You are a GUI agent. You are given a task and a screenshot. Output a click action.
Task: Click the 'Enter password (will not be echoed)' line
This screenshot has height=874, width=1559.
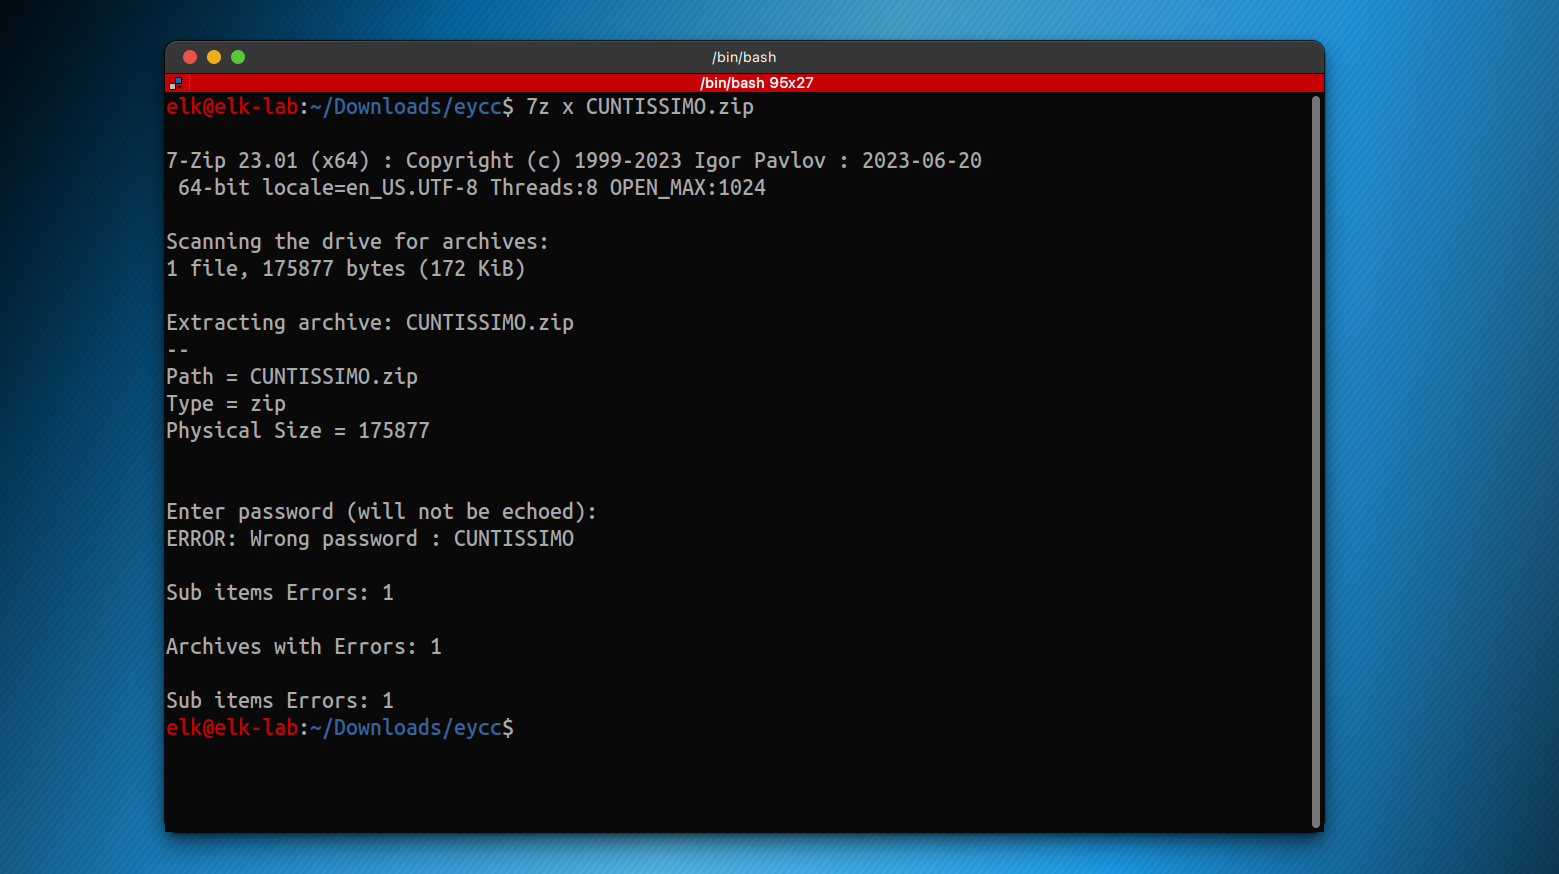pos(380,512)
